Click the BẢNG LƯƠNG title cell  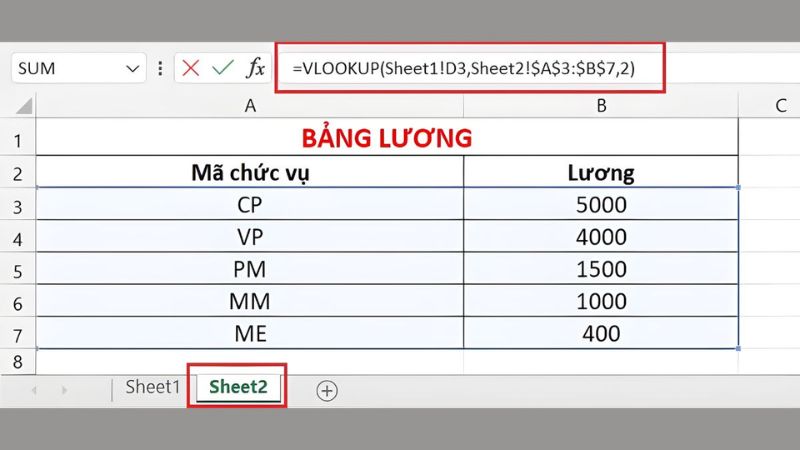pos(387,138)
